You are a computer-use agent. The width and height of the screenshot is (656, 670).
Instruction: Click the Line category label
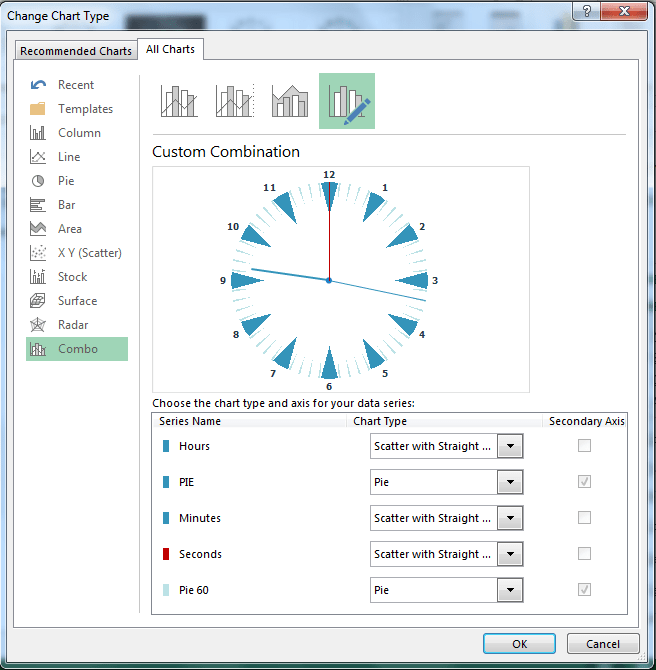point(69,157)
